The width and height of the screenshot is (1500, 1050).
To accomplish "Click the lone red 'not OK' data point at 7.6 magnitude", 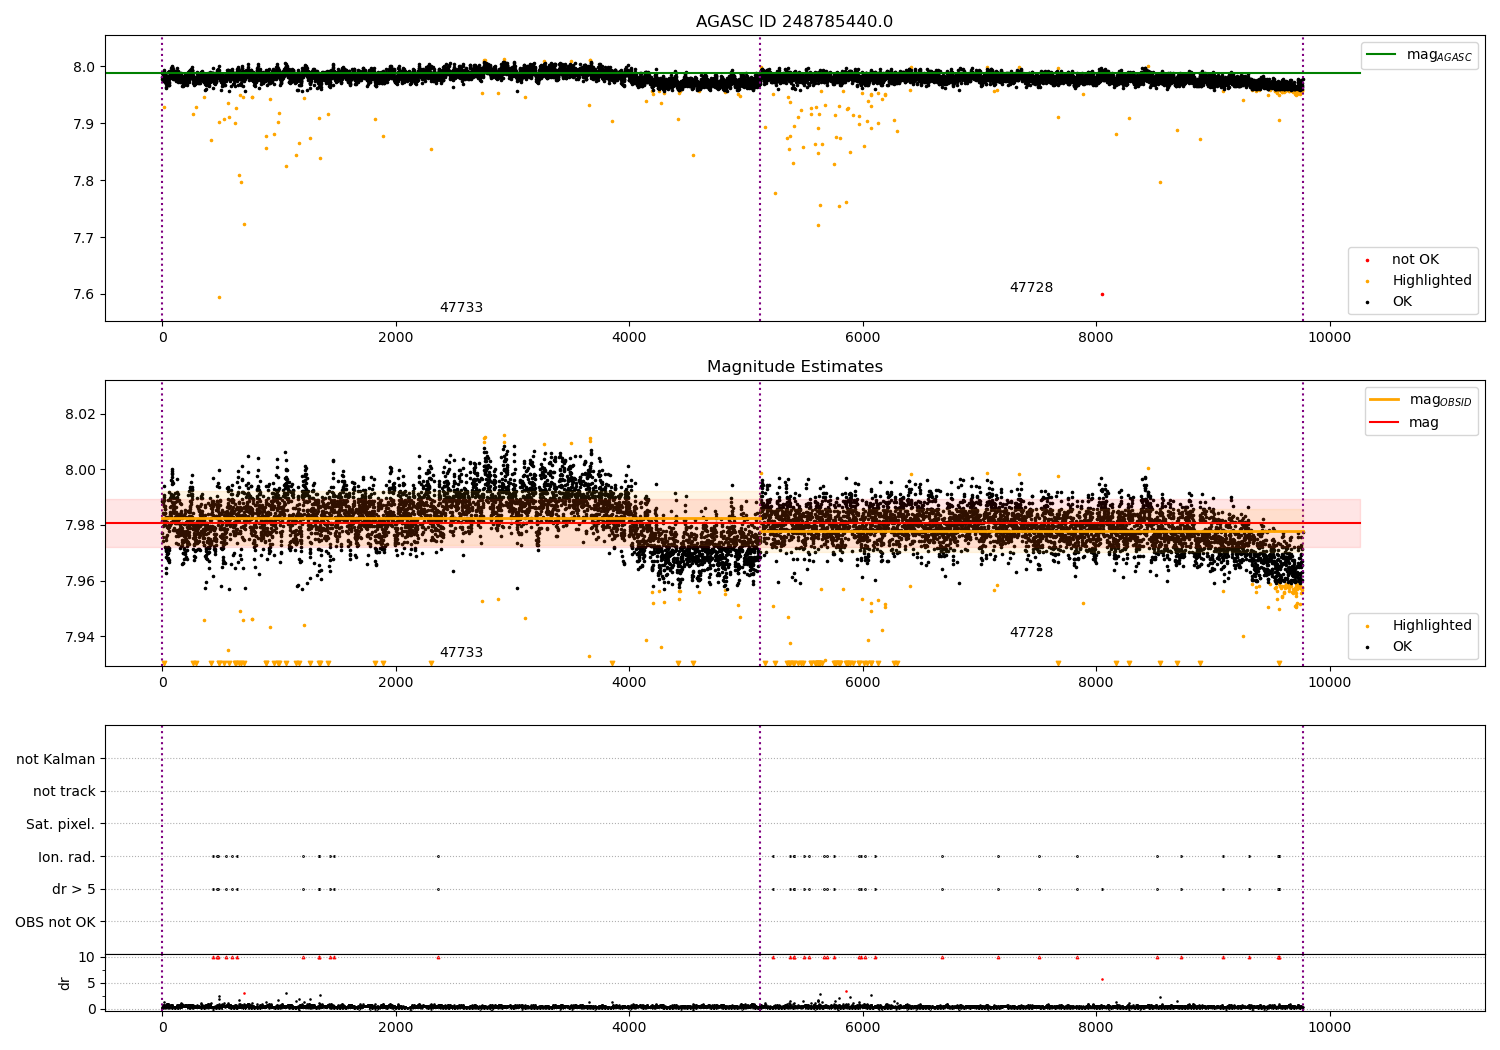I will point(1102,294).
